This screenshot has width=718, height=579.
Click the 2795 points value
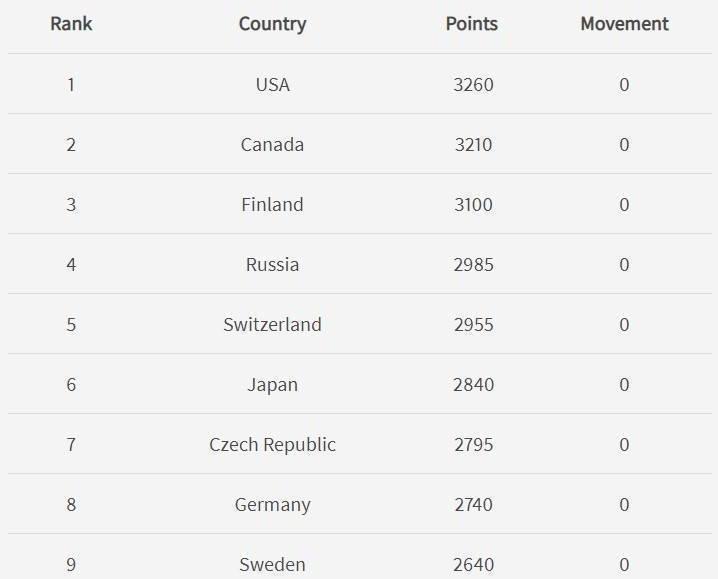[473, 445]
